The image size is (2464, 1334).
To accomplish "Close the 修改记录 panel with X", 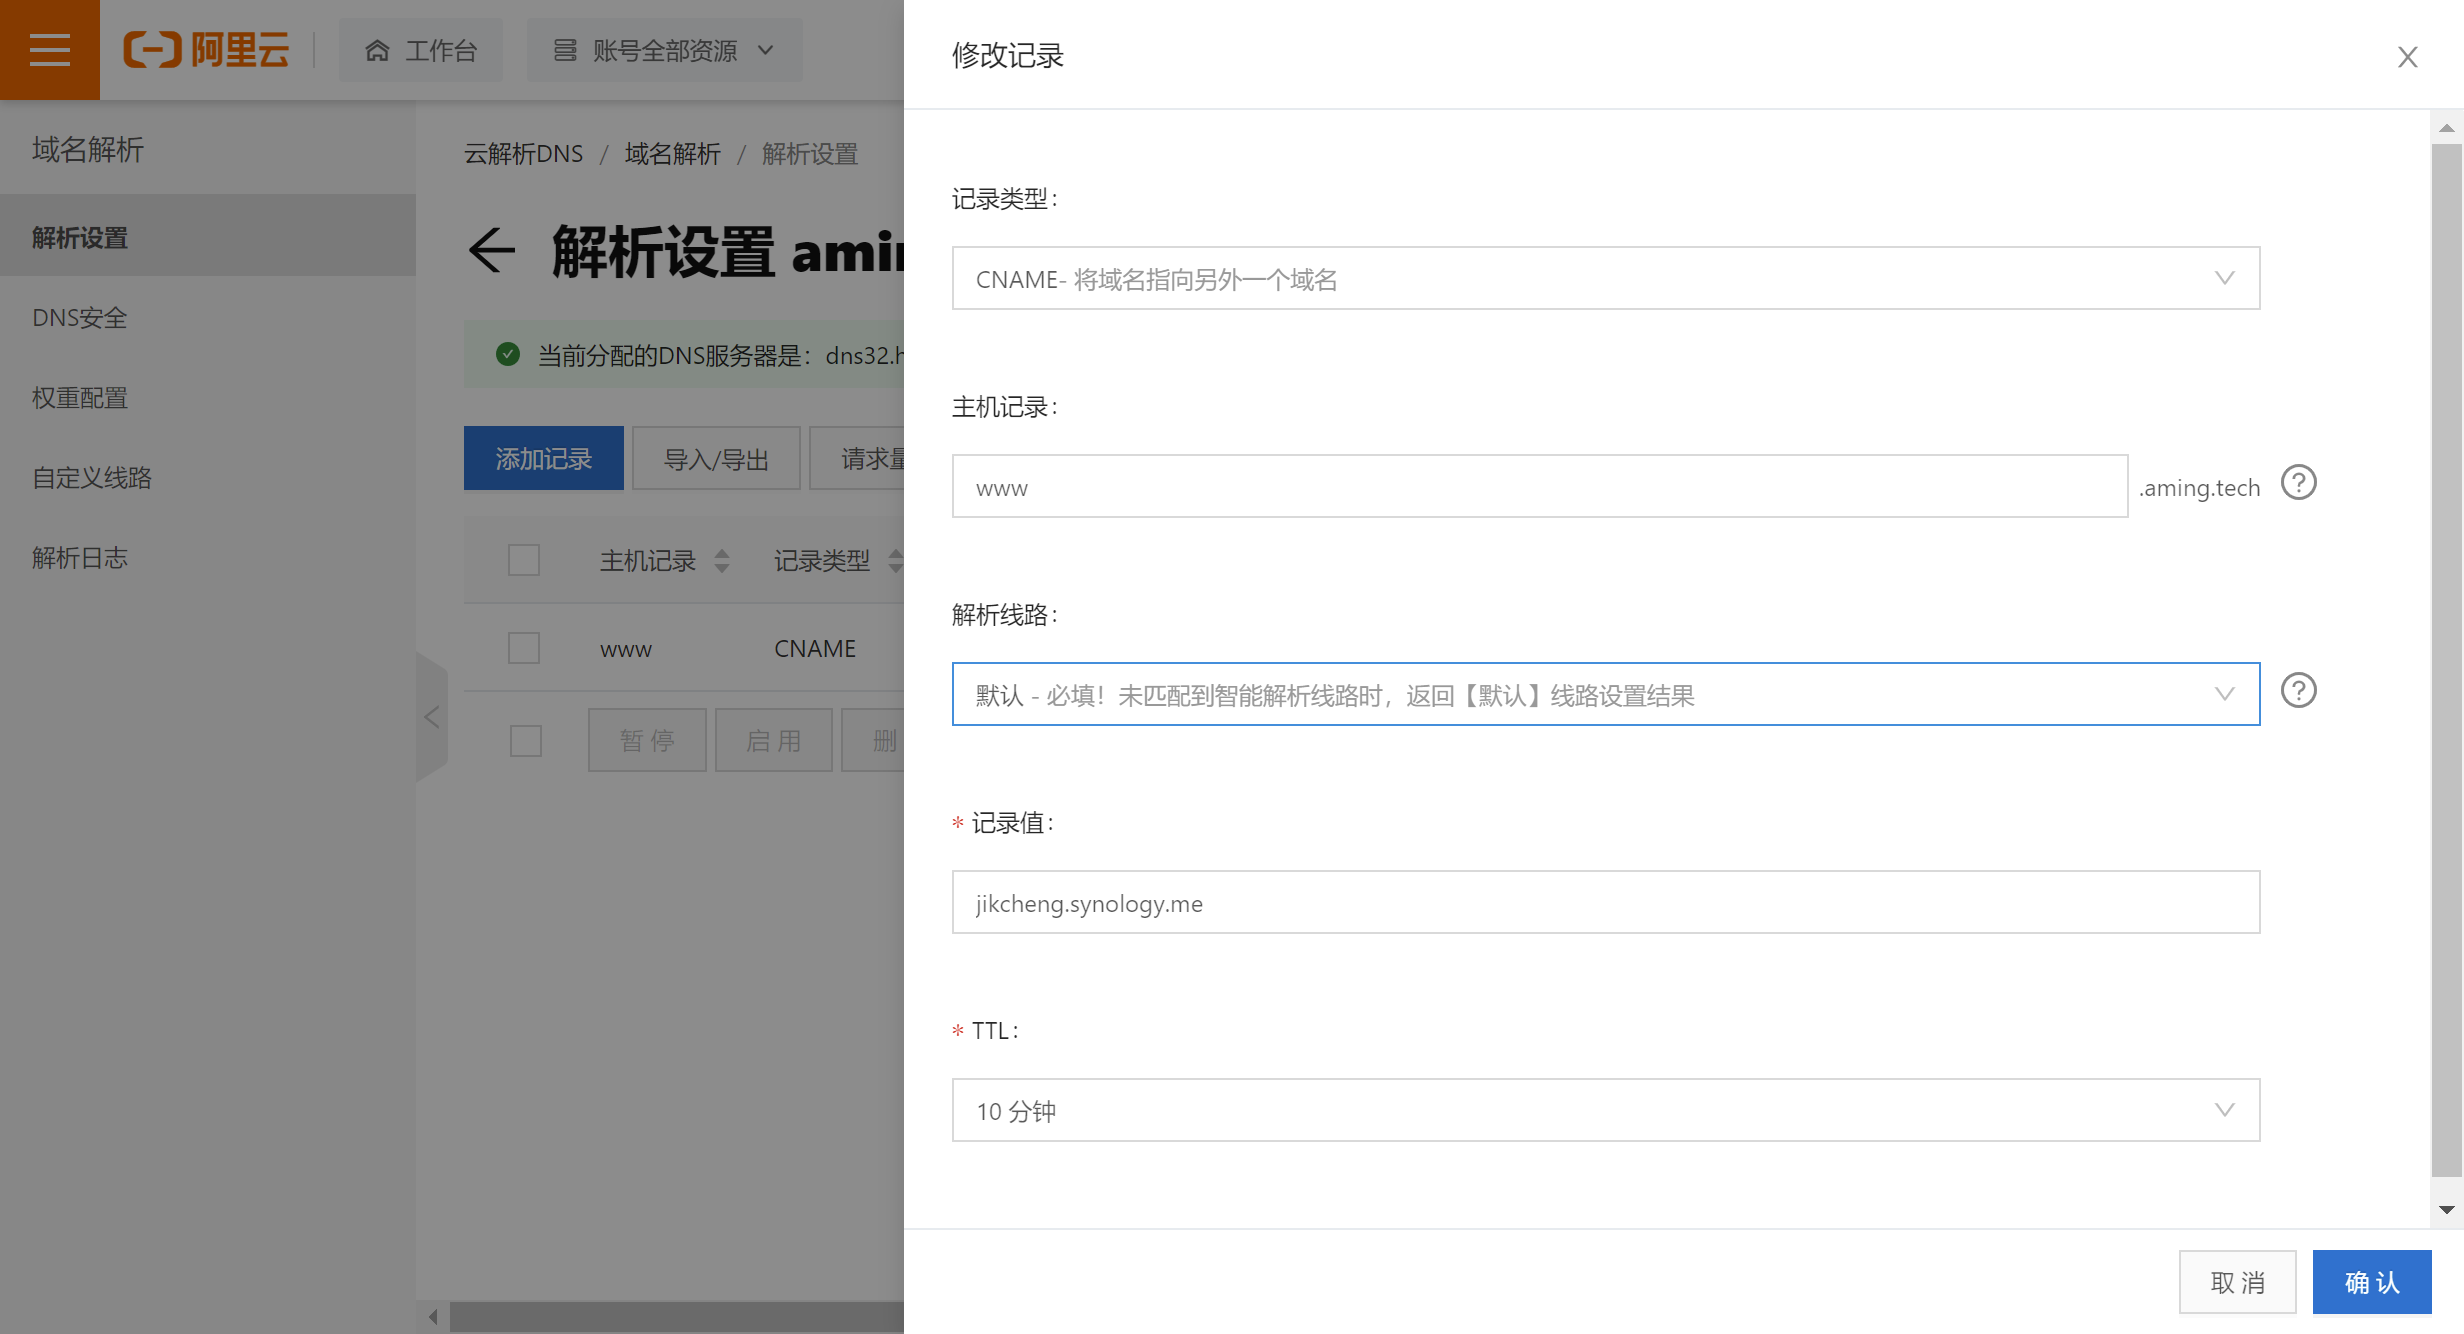I will point(2407,57).
